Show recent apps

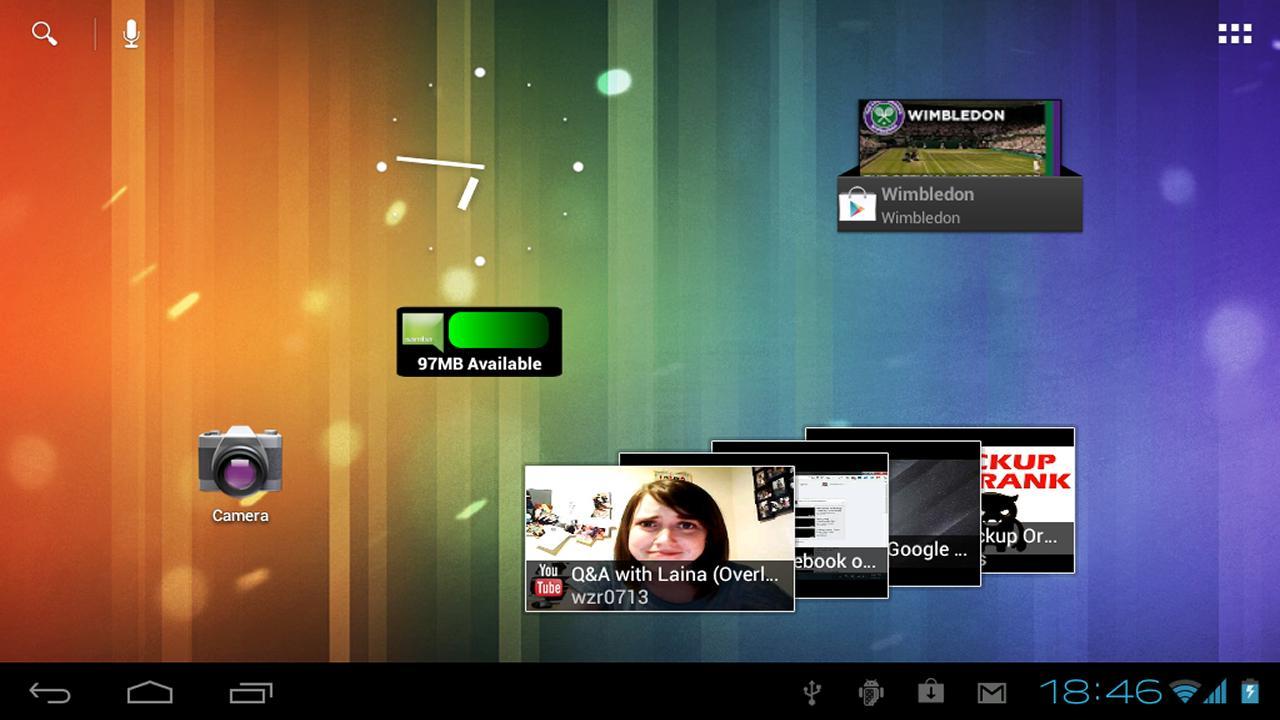(x=250, y=692)
